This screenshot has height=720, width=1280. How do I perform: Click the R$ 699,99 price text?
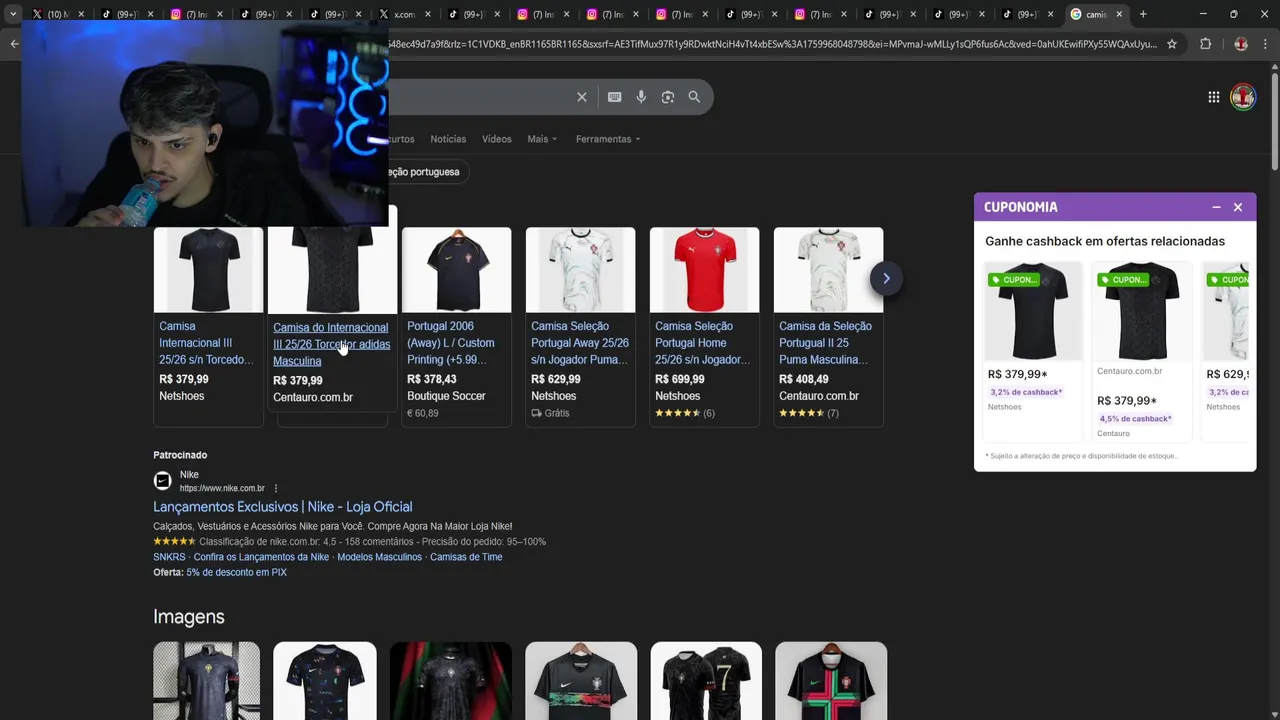point(680,379)
